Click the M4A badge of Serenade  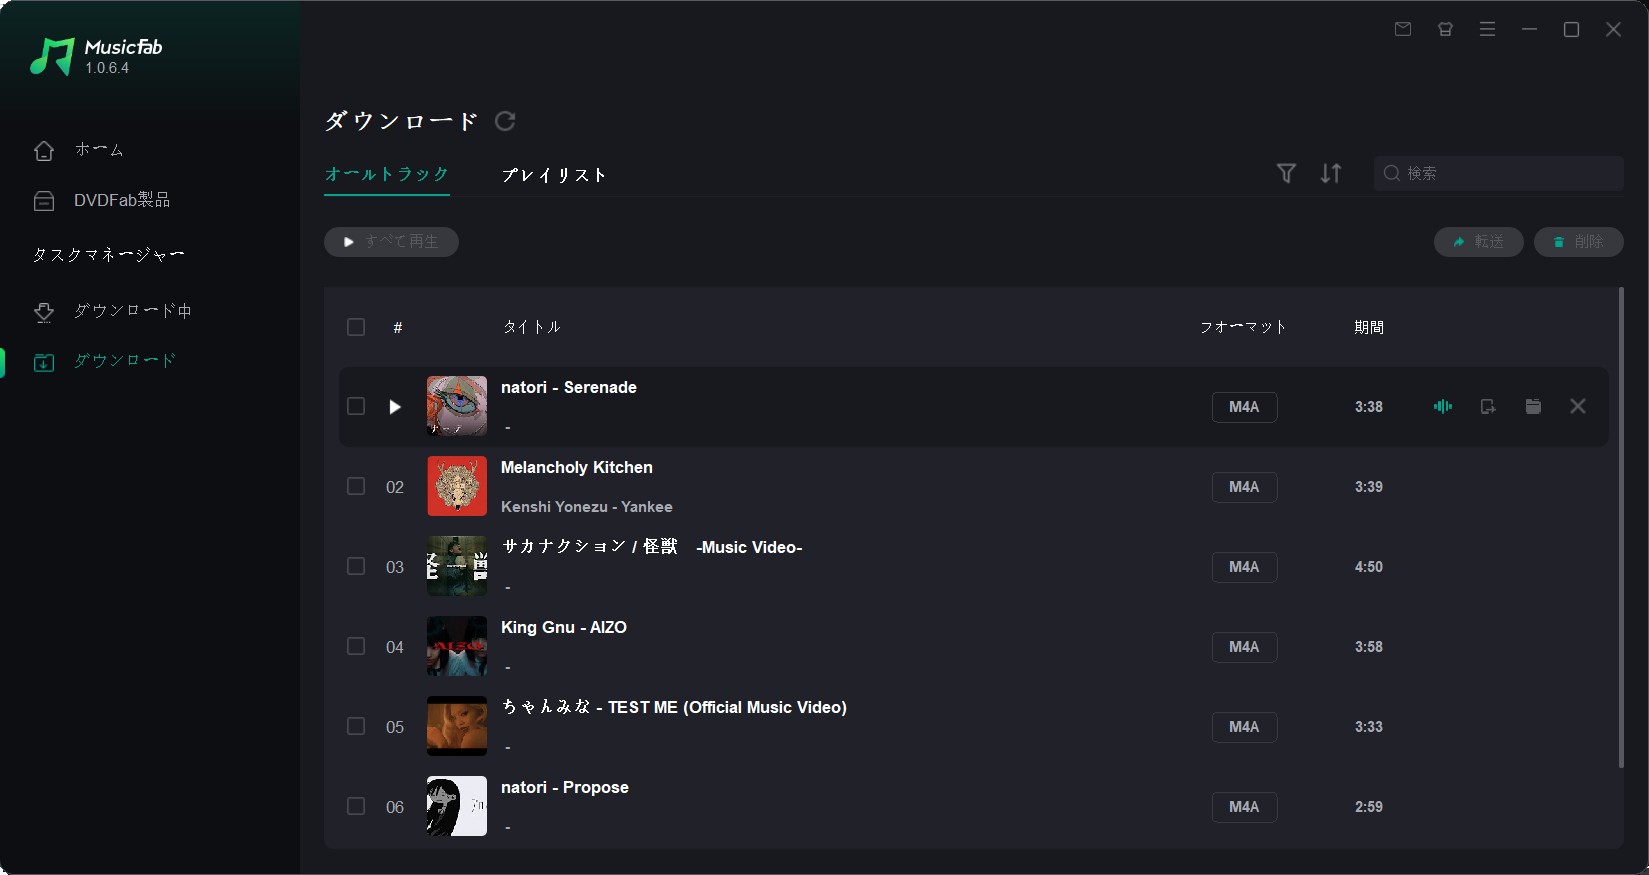coord(1244,407)
